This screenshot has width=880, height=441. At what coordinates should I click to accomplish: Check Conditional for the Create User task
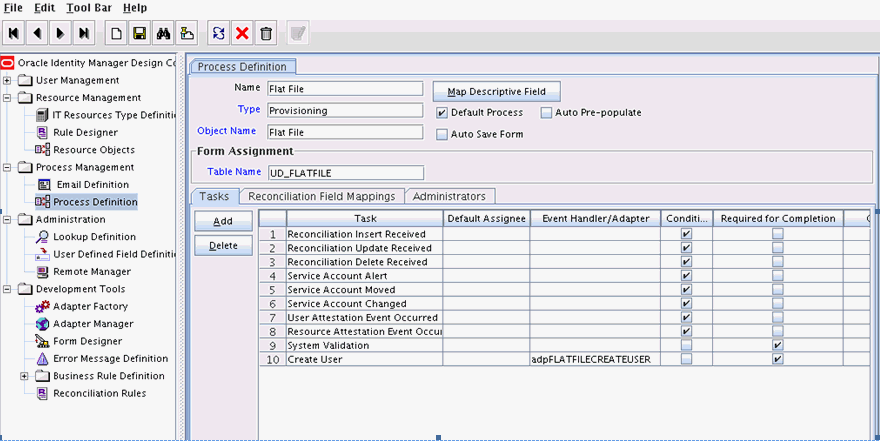[x=686, y=359]
